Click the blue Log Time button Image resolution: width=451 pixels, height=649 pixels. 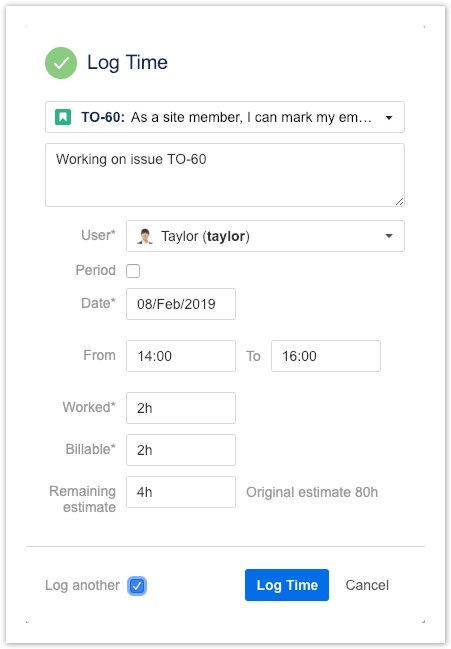point(287,585)
